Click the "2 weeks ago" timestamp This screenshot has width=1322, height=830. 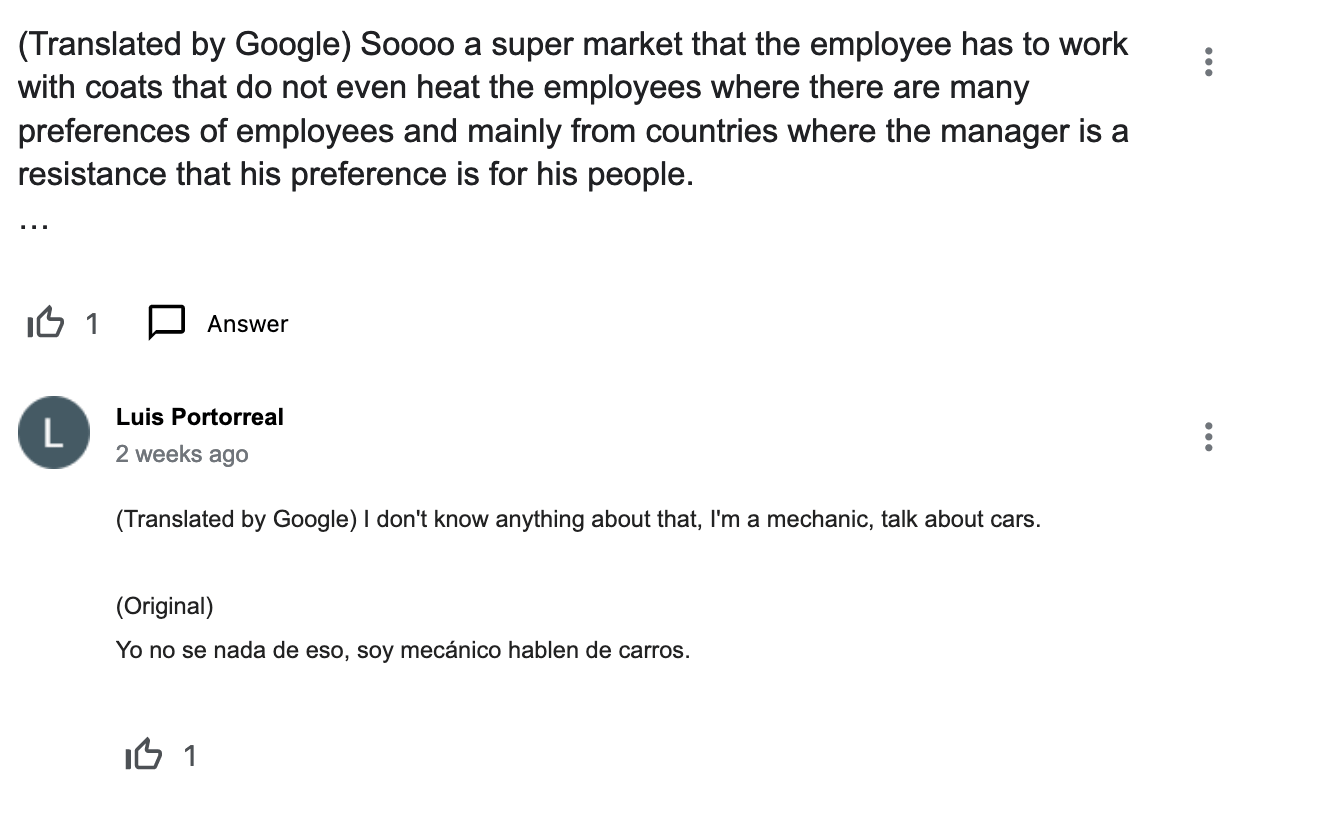pyautogui.click(x=181, y=454)
